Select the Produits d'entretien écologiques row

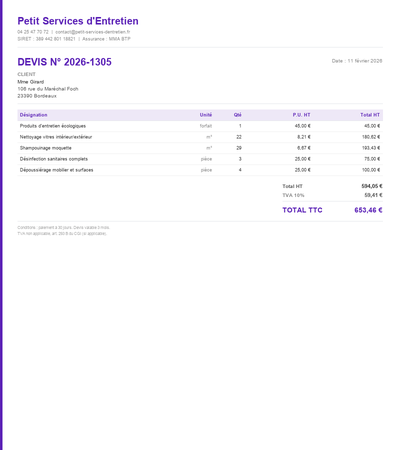200,126
